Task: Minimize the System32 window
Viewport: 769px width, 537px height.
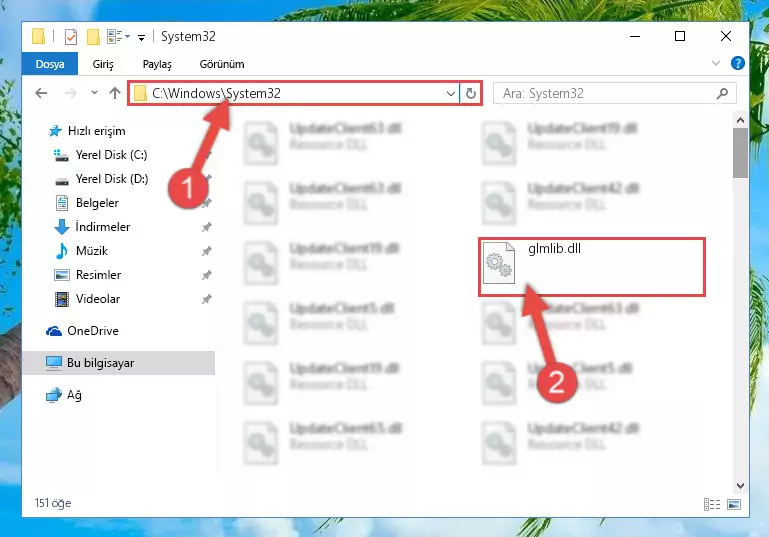Action: (635, 36)
